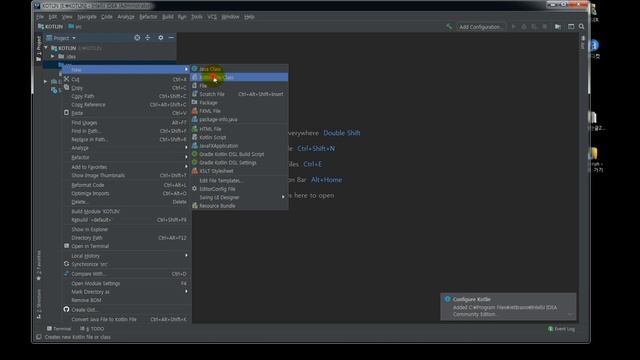Viewport: 640px width, 360px height.
Task: Create a new Java Class
Action: [240, 69]
